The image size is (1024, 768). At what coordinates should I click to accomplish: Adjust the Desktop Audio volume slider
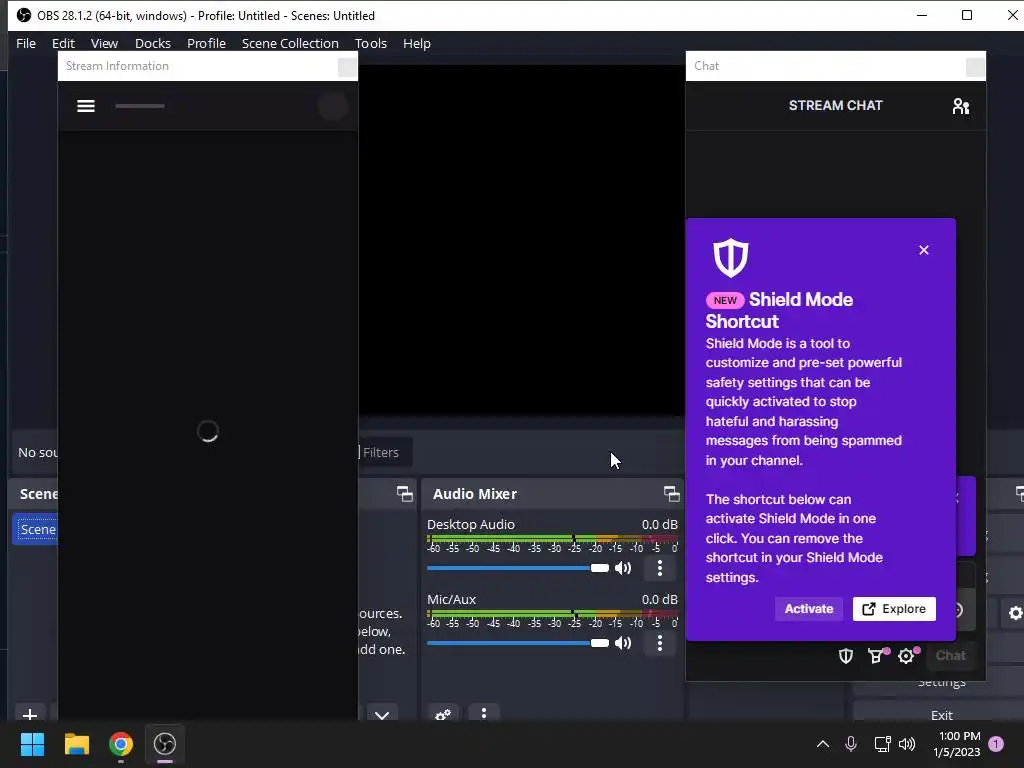517,568
